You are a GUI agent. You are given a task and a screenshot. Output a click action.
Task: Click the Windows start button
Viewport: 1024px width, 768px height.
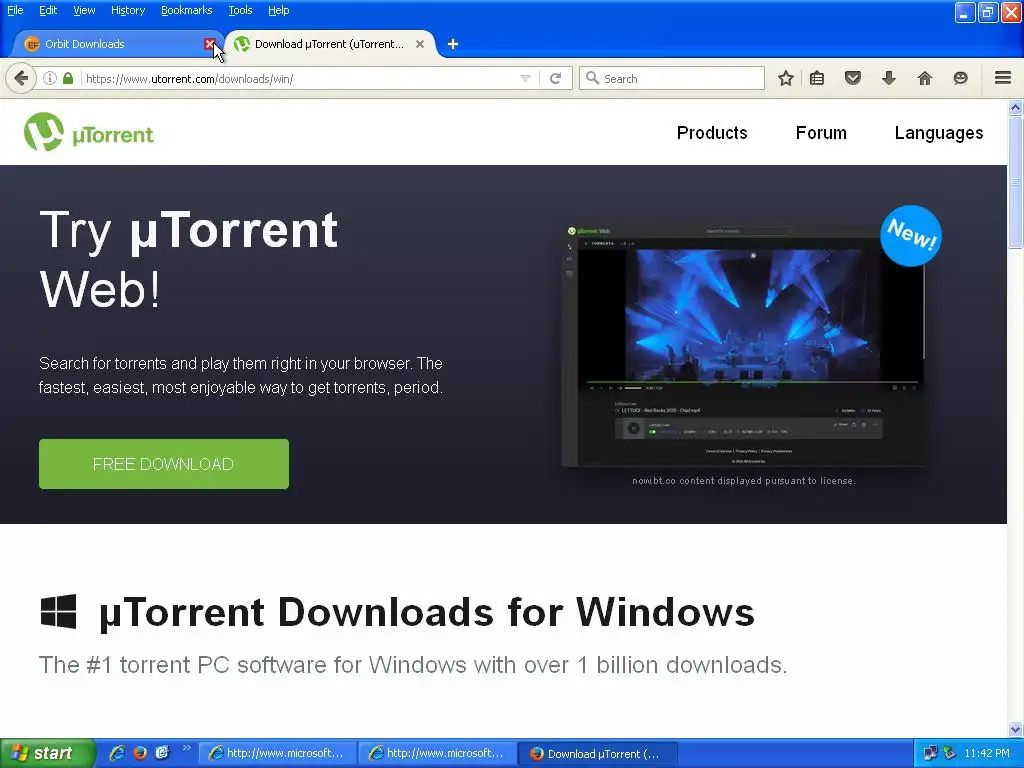coord(47,753)
